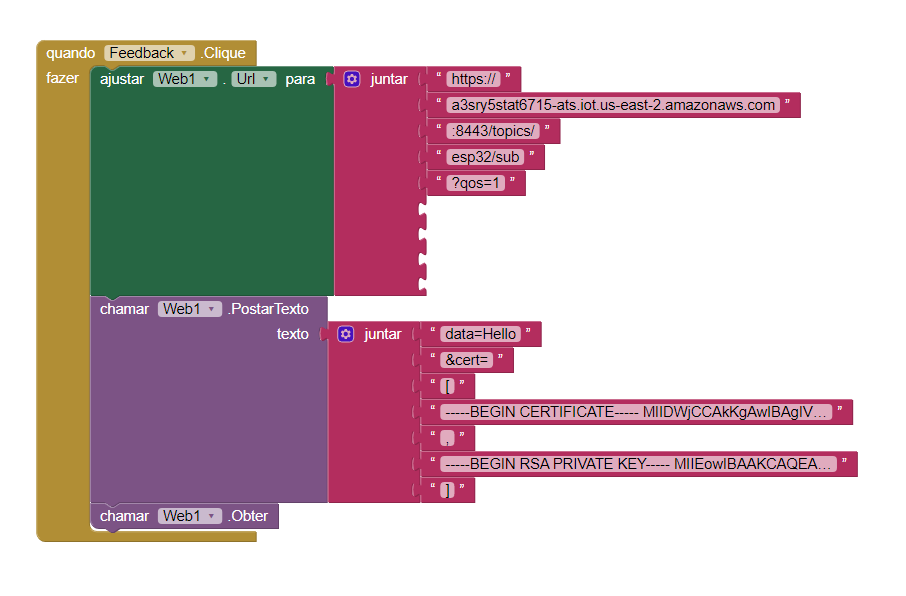Click the gear icon on the Url juntar block
Viewport: 906px width, 596px height.
[x=351, y=79]
